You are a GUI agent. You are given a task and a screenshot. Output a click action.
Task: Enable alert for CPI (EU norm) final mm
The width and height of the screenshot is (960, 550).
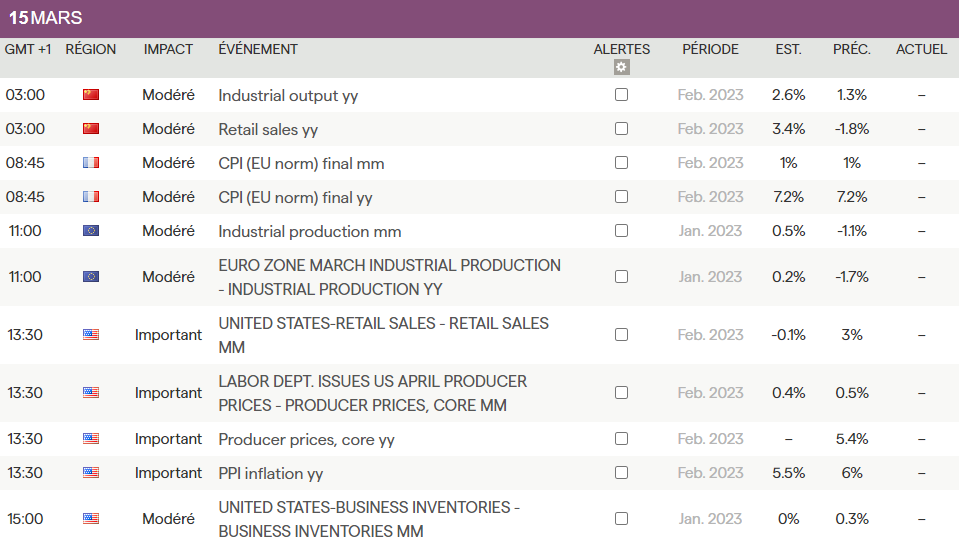tap(621, 163)
